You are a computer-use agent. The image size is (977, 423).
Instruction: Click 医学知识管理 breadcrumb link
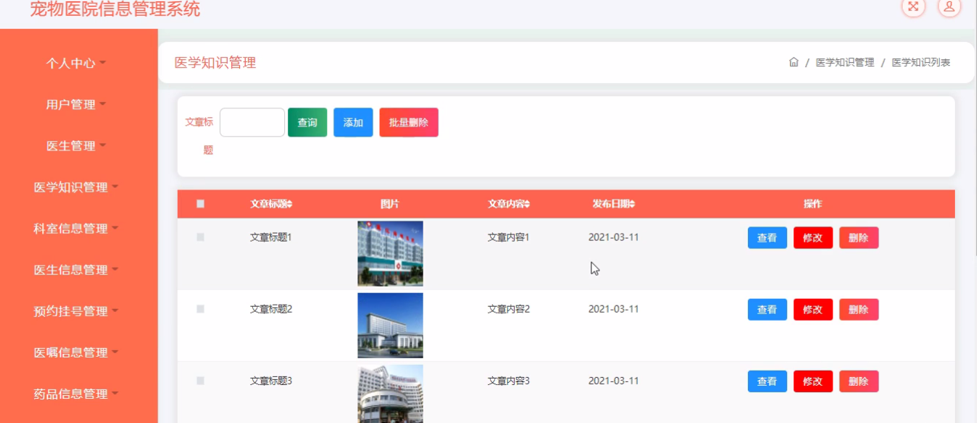click(845, 62)
